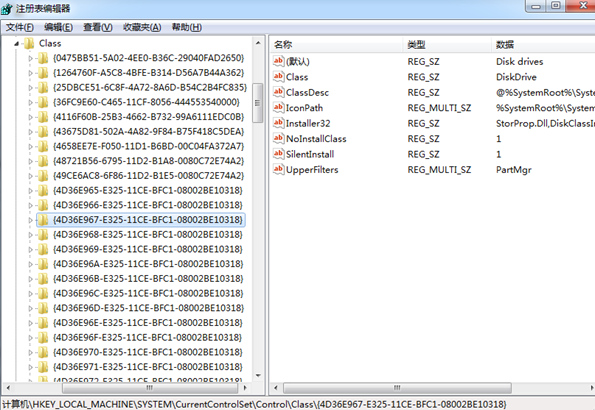This screenshot has width=595, height=410.
Task: Open the 查看(V) menu
Action: pyautogui.click(x=98, y=27)
